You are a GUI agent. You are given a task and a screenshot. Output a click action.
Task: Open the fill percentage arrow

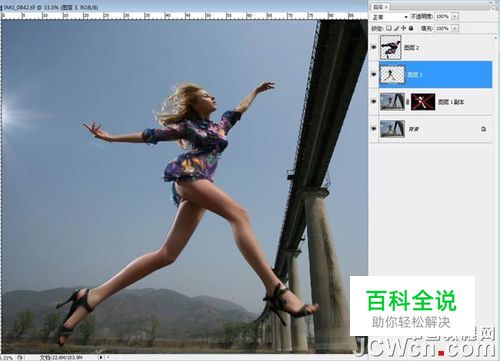[x=455, y=29]
